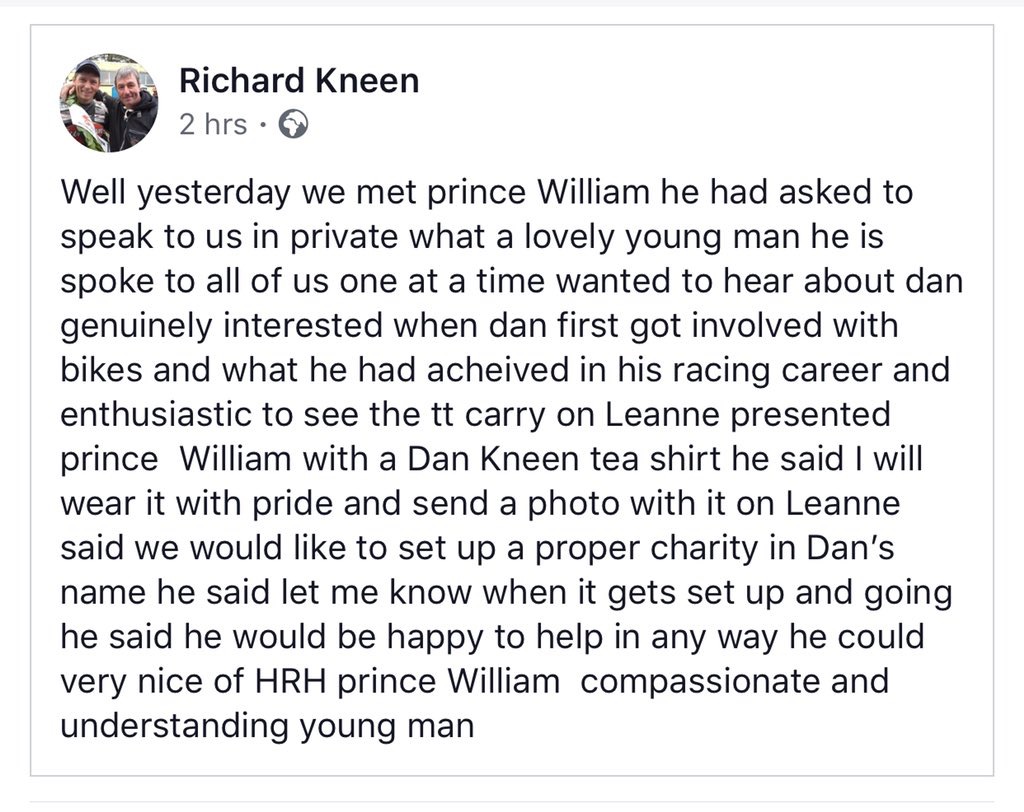This screenshot has height=812, width=1024.
Task: Click the Richard Kneen author name
Action: coord(299,81)
